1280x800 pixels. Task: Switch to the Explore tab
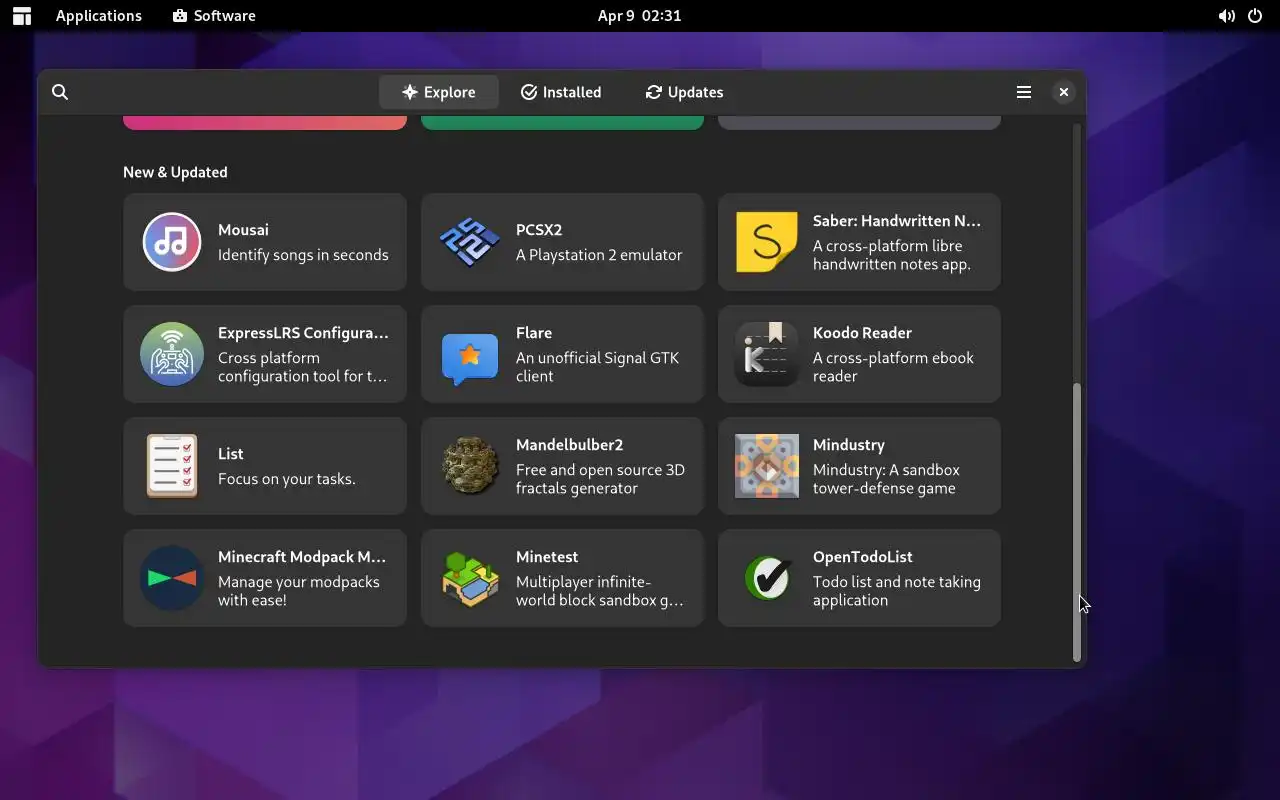click(438, 92)
